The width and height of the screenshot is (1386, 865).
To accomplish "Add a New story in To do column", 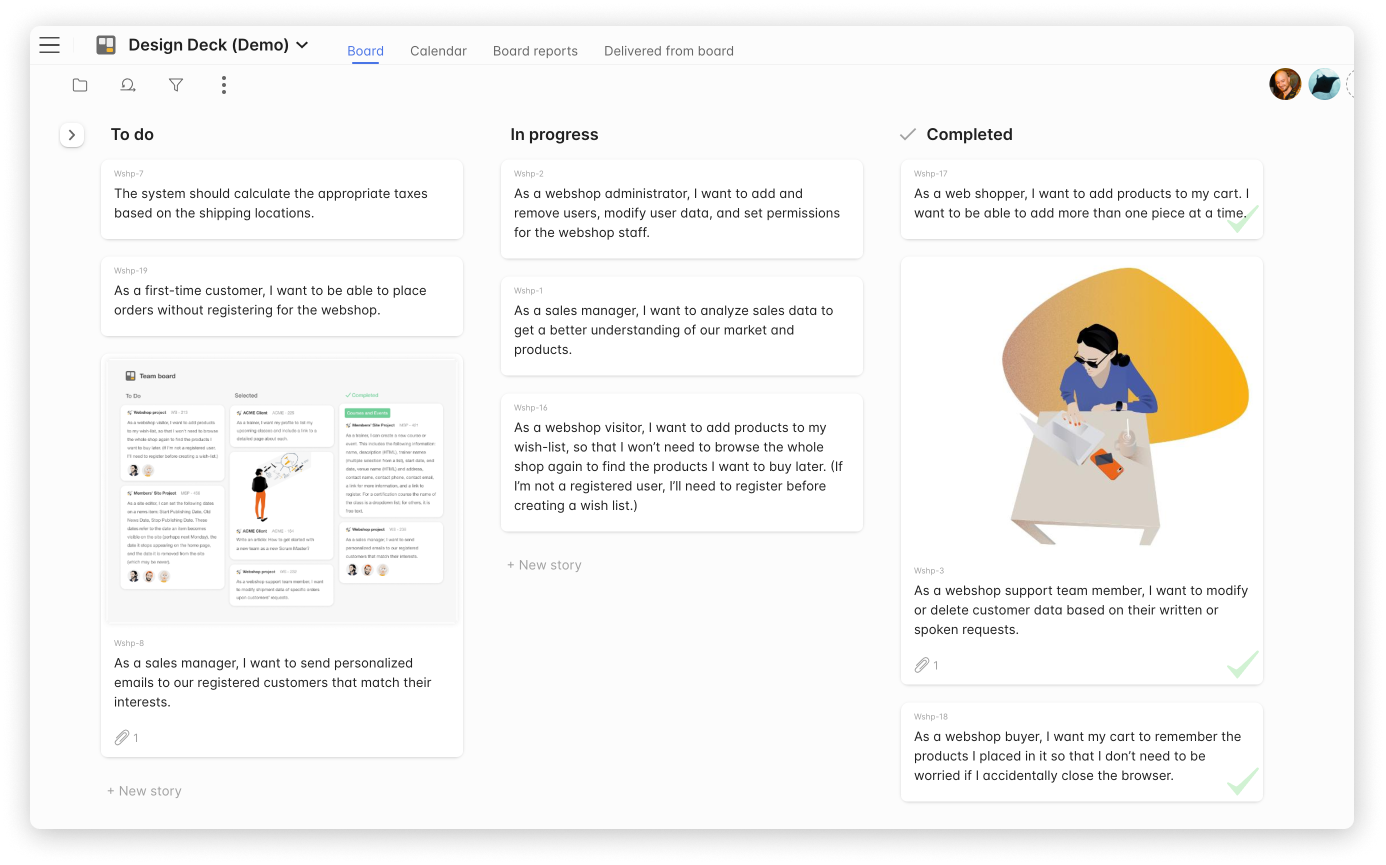I will [145, 791].
